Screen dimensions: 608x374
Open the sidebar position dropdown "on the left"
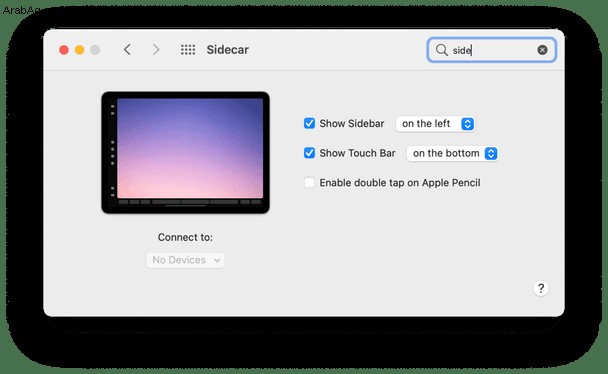point(435,124)
